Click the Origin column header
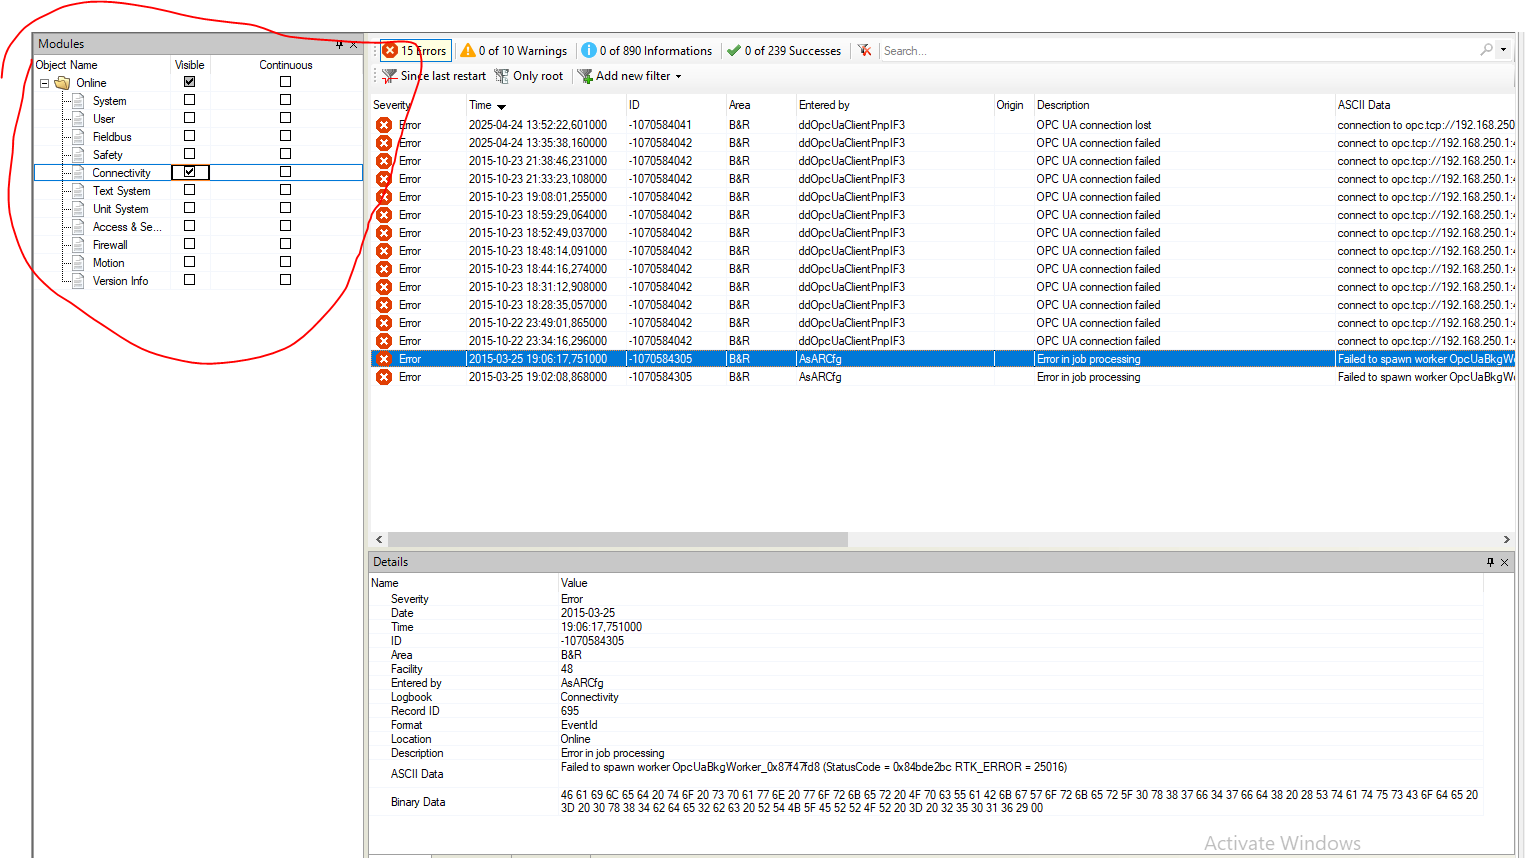The image size is (1525, 858). pos(1013,105)
